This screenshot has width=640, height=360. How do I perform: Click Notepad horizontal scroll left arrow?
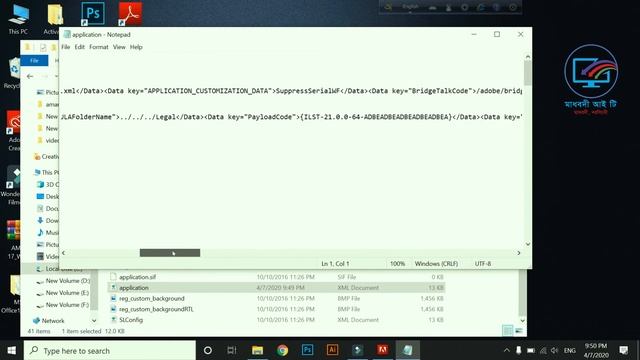click(x=64, y=253)
